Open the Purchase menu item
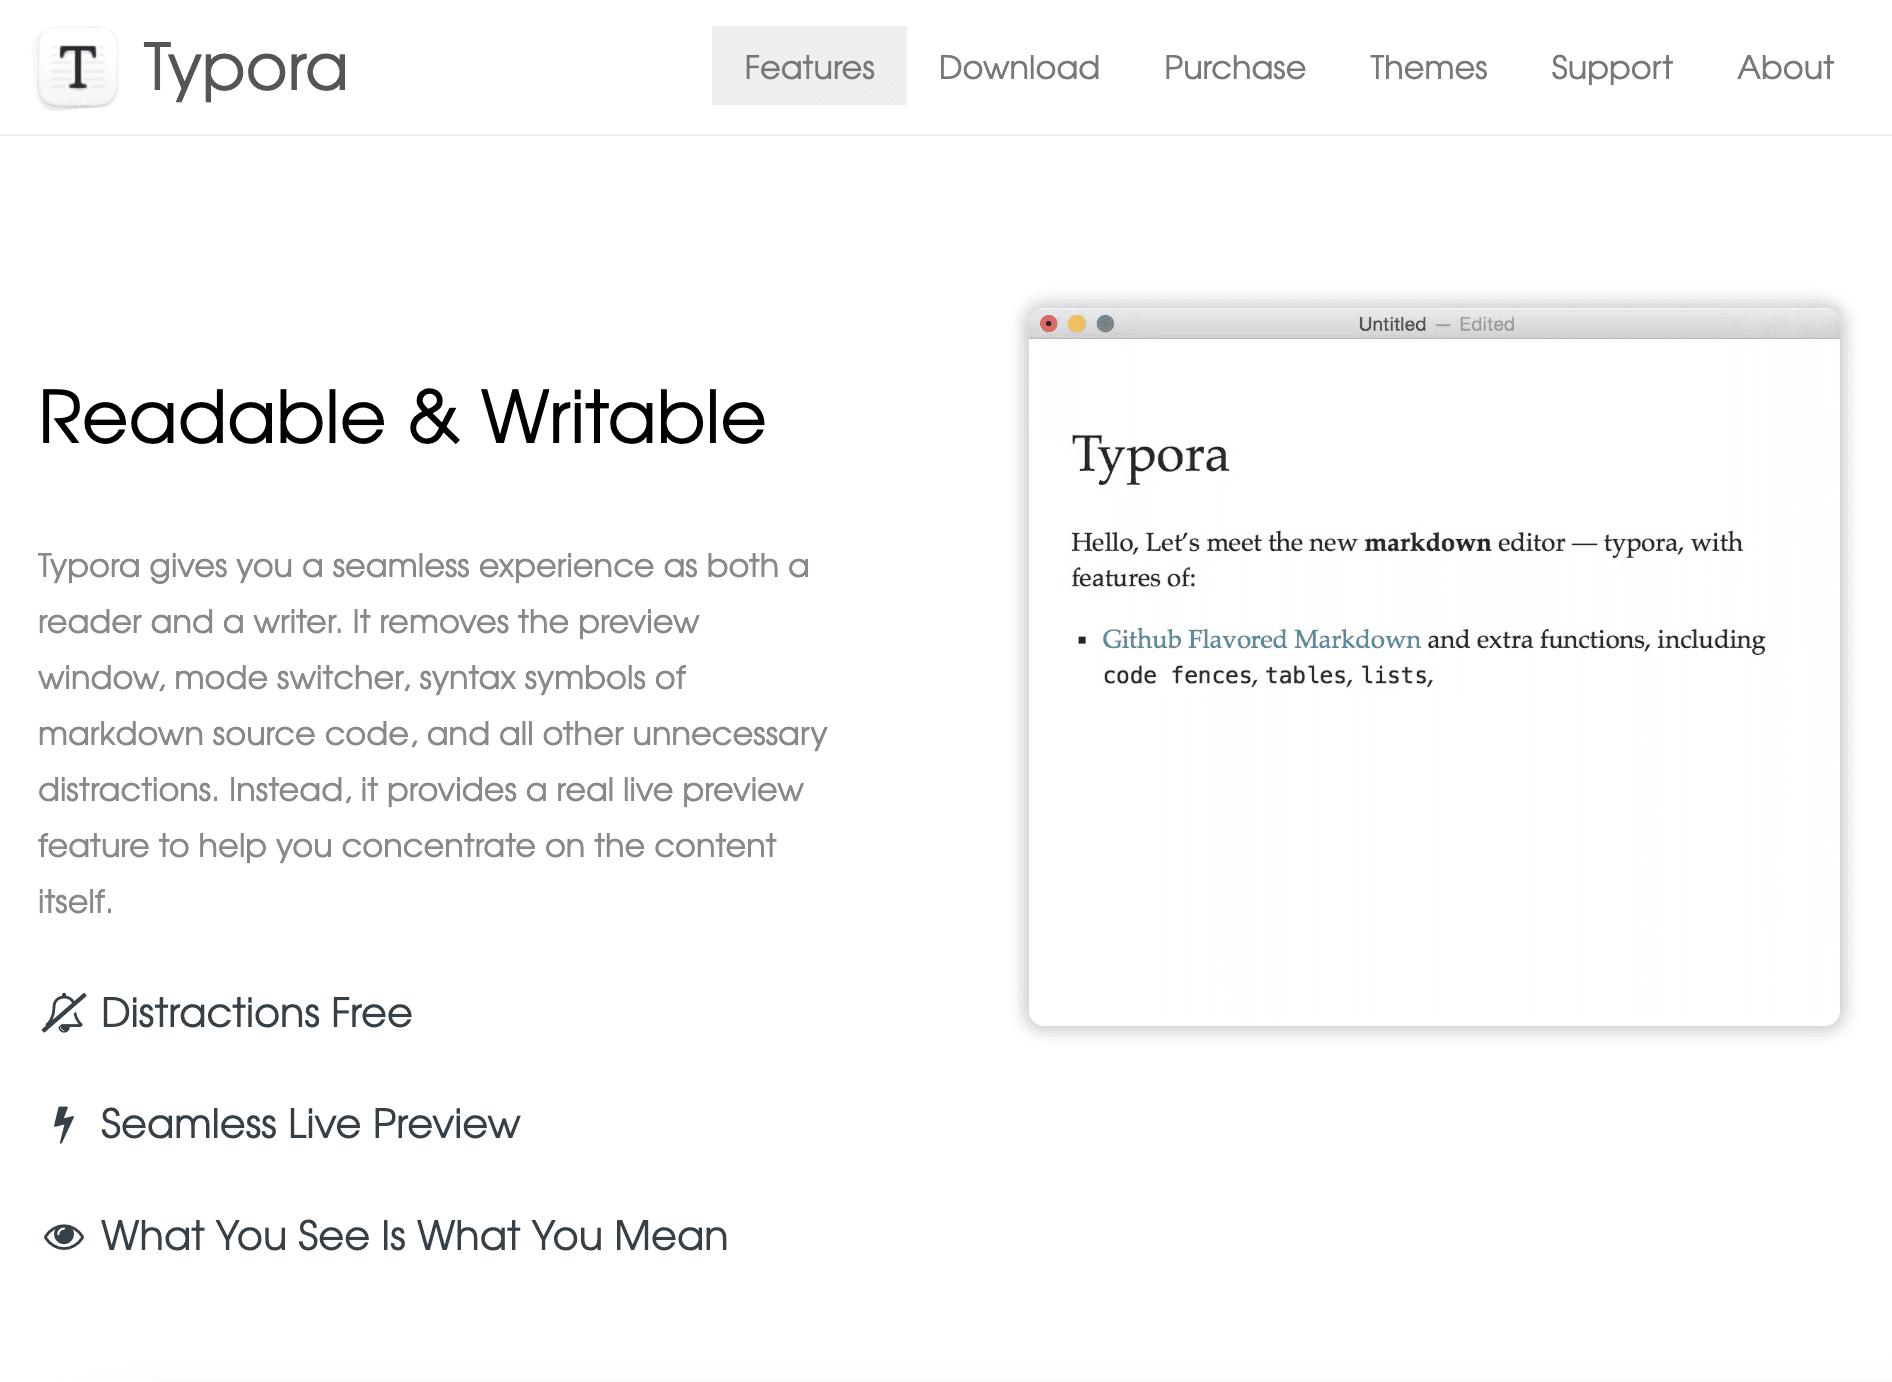Screen dimensions: 1892x1382 [x=1234, y=67]
